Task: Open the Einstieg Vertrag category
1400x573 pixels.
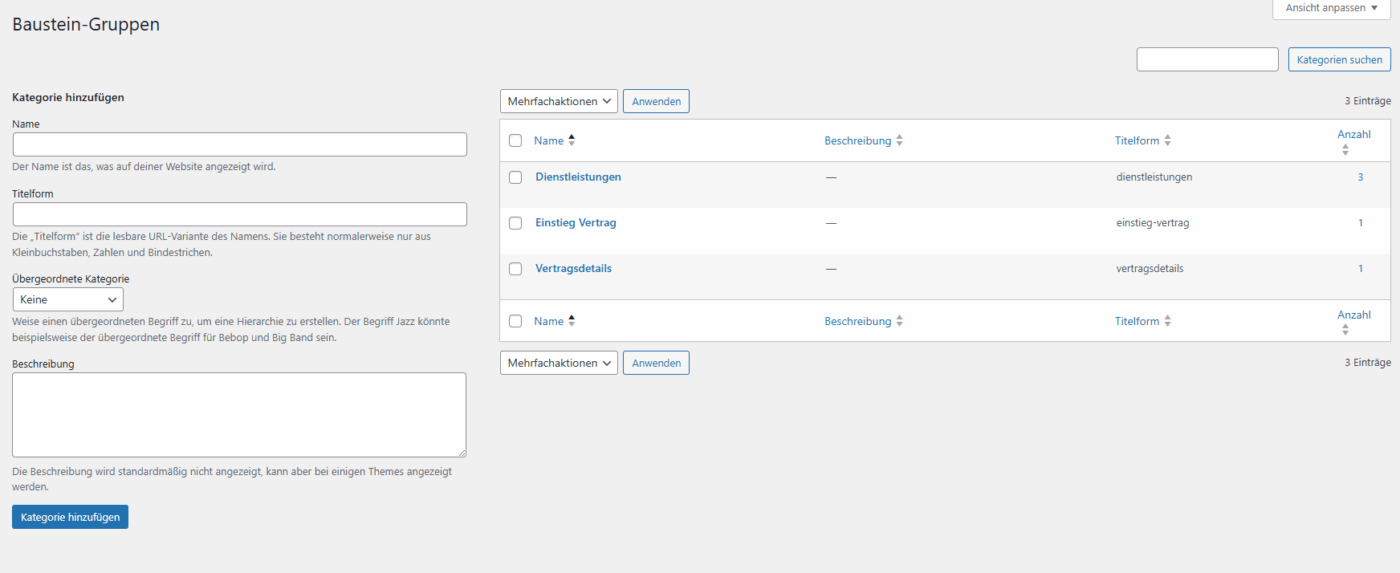Action: (x=576, y=223)
